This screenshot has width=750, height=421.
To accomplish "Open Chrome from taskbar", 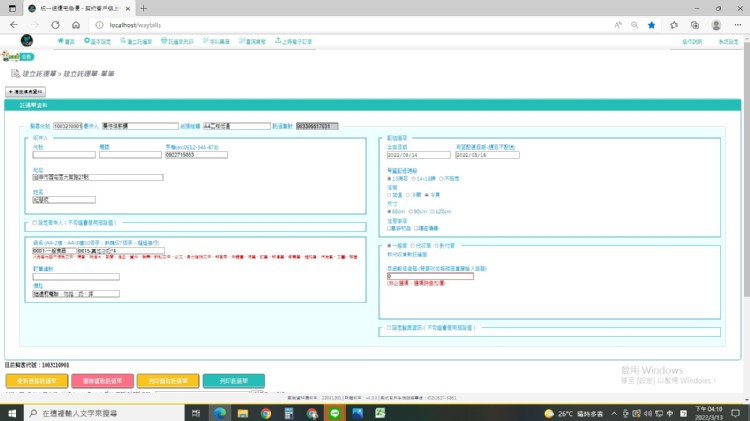I will tap(265, 413).
